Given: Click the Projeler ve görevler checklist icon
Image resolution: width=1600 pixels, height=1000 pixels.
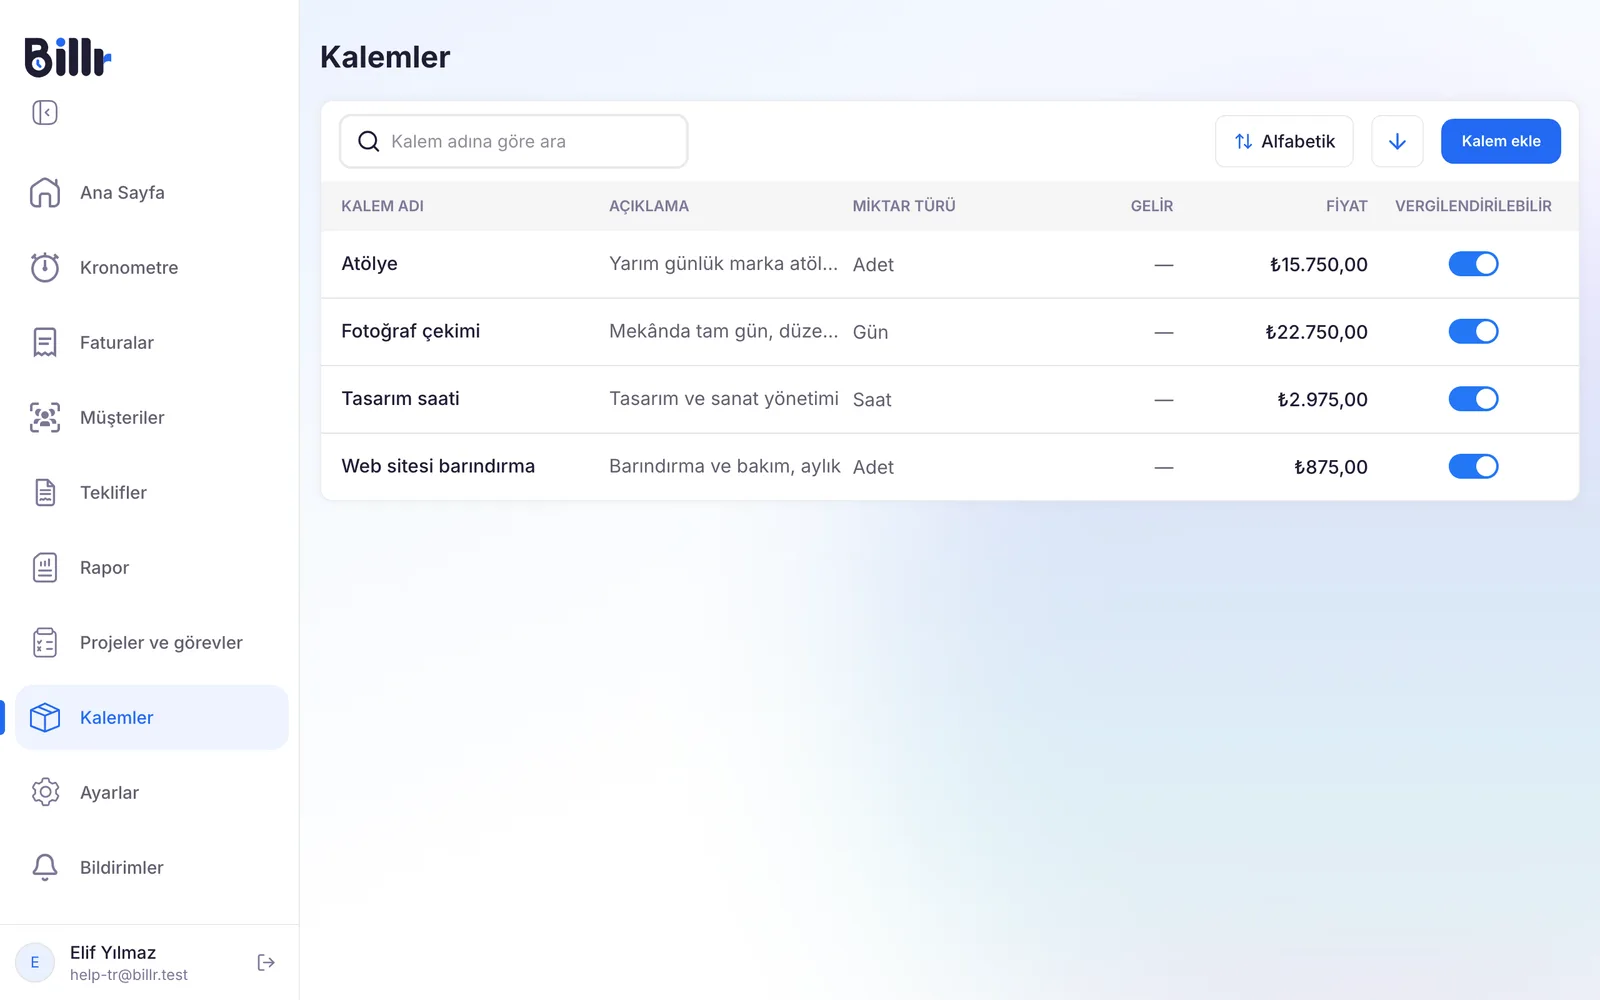Looking at the screenshot, I should [x=45, y=642].
